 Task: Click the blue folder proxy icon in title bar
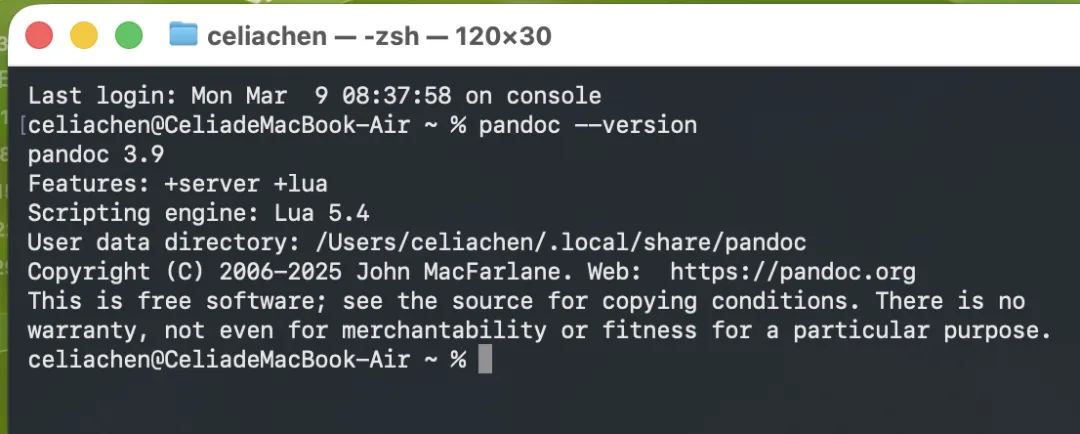tap(183, 34)
